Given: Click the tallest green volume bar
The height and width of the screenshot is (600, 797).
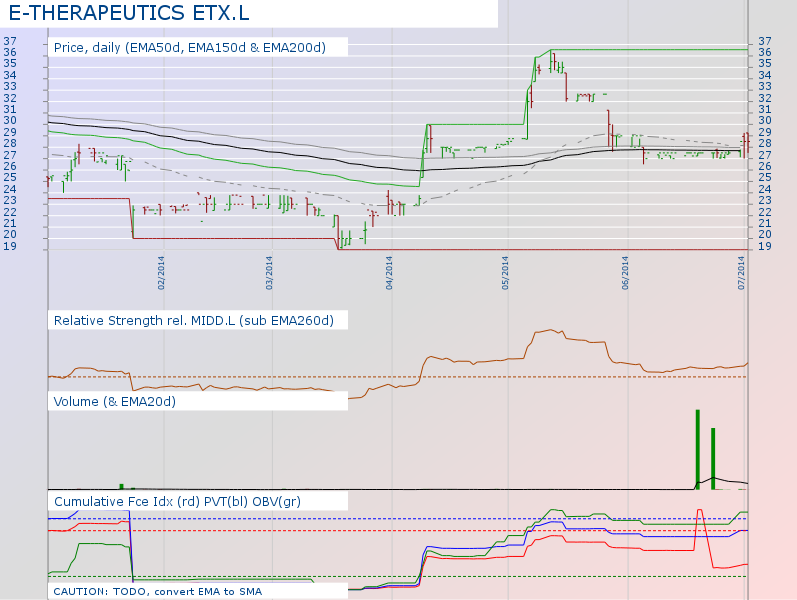Looking at the screenshot, I should click(x=698, y=449).
